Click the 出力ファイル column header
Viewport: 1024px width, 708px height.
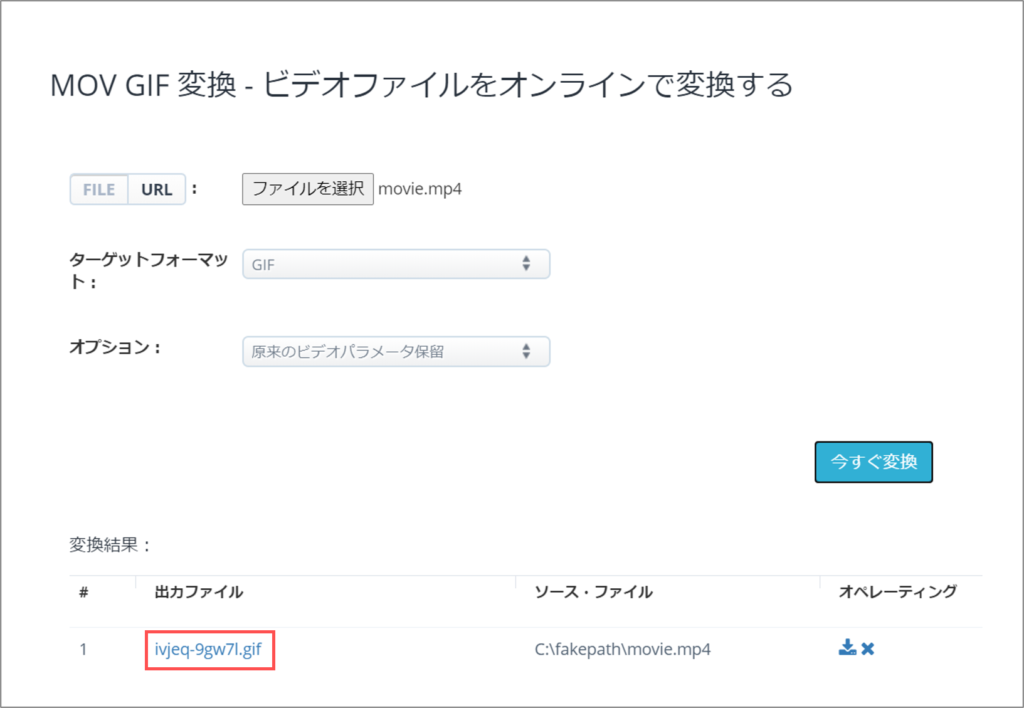click(x=199, y=592)
